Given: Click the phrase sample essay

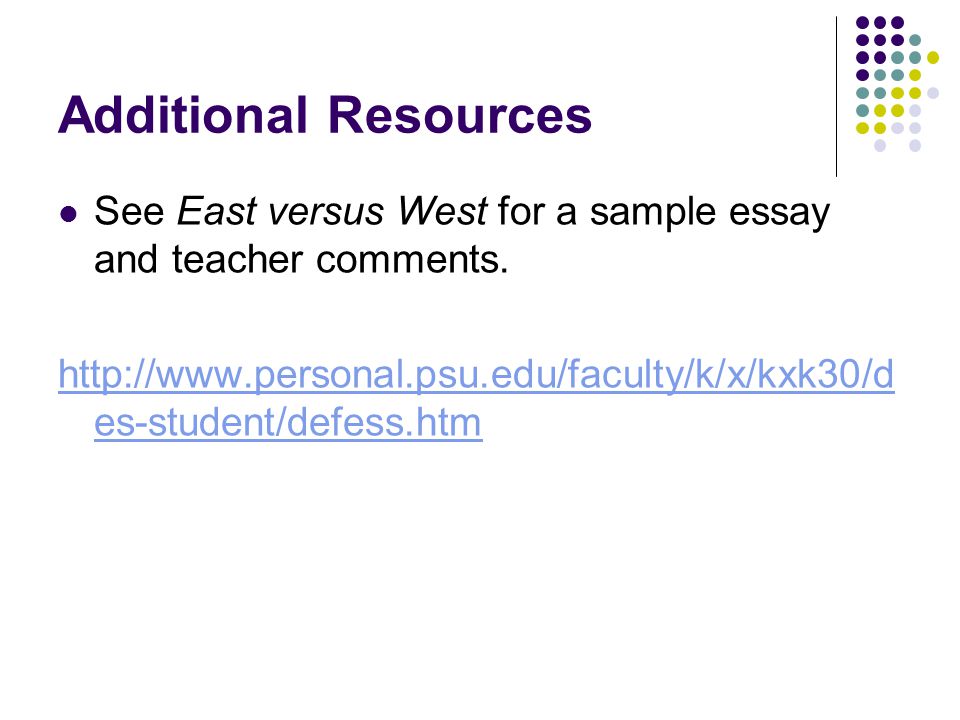Looking at the screenshot, I should coord(710,213).
